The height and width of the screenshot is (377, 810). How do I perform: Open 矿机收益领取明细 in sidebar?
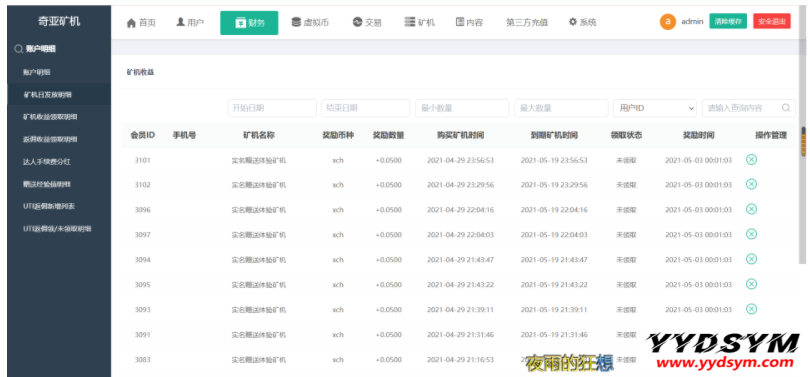(x=50, y=117)
